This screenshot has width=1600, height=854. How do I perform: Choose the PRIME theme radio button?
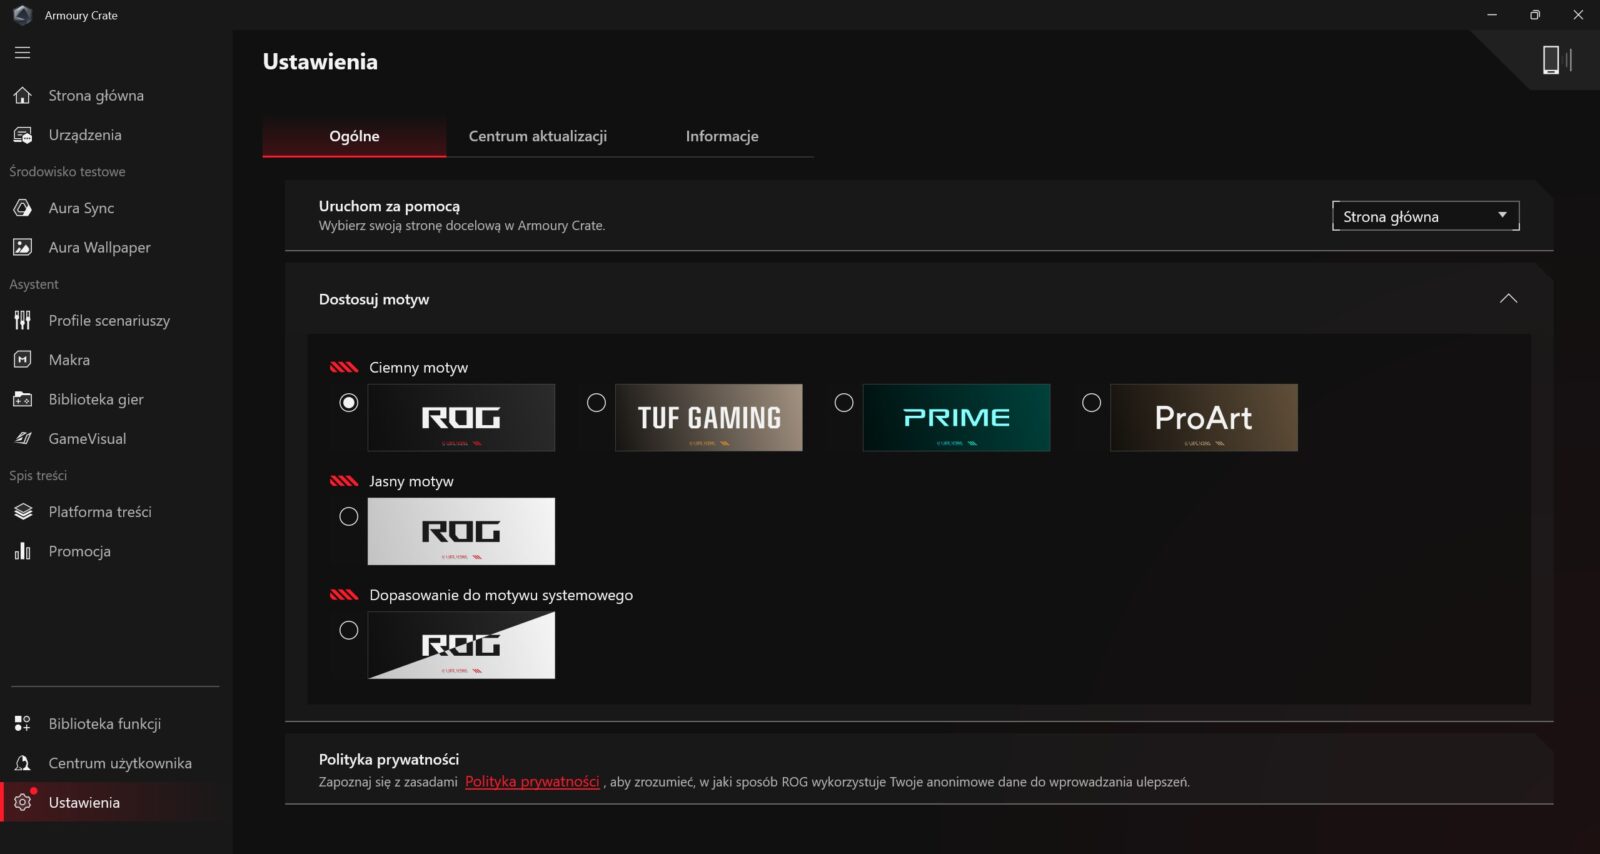[x=844, y=403]
